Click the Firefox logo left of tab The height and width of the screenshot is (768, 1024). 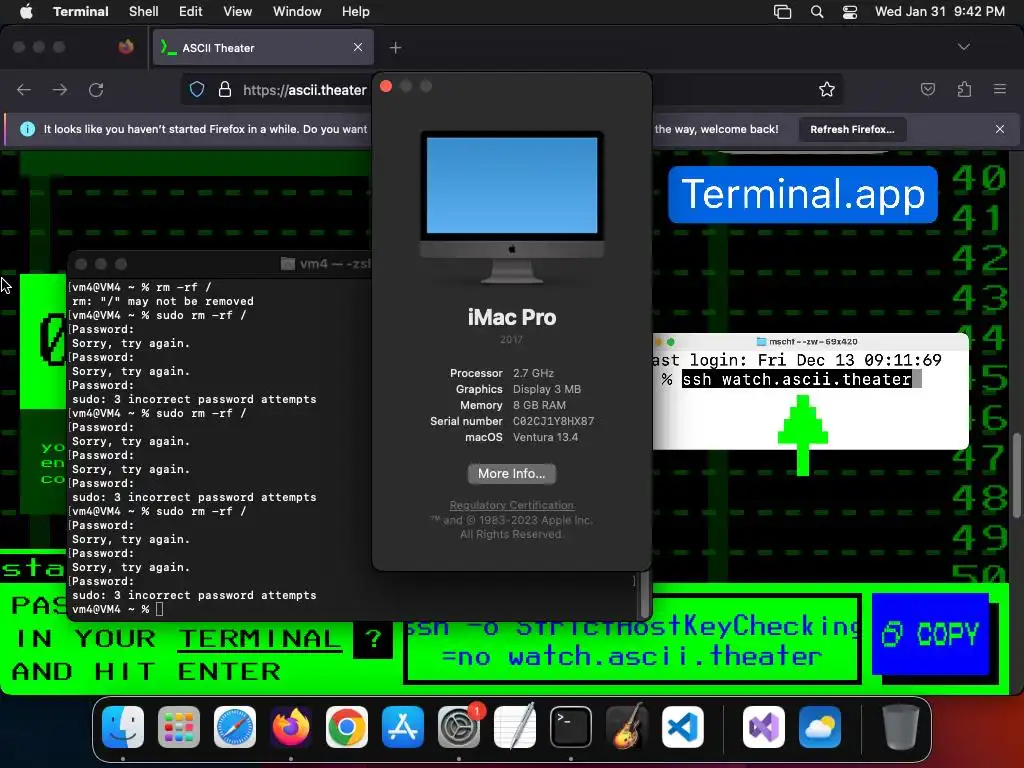coord(125,47)
